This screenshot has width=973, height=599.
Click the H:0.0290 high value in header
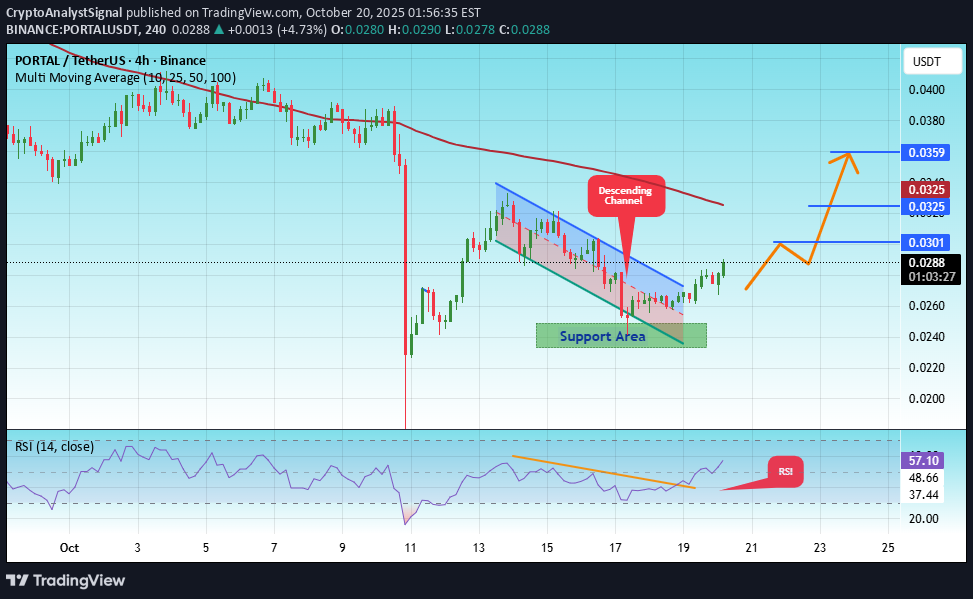pyautogui.click(x=415, y=29)
